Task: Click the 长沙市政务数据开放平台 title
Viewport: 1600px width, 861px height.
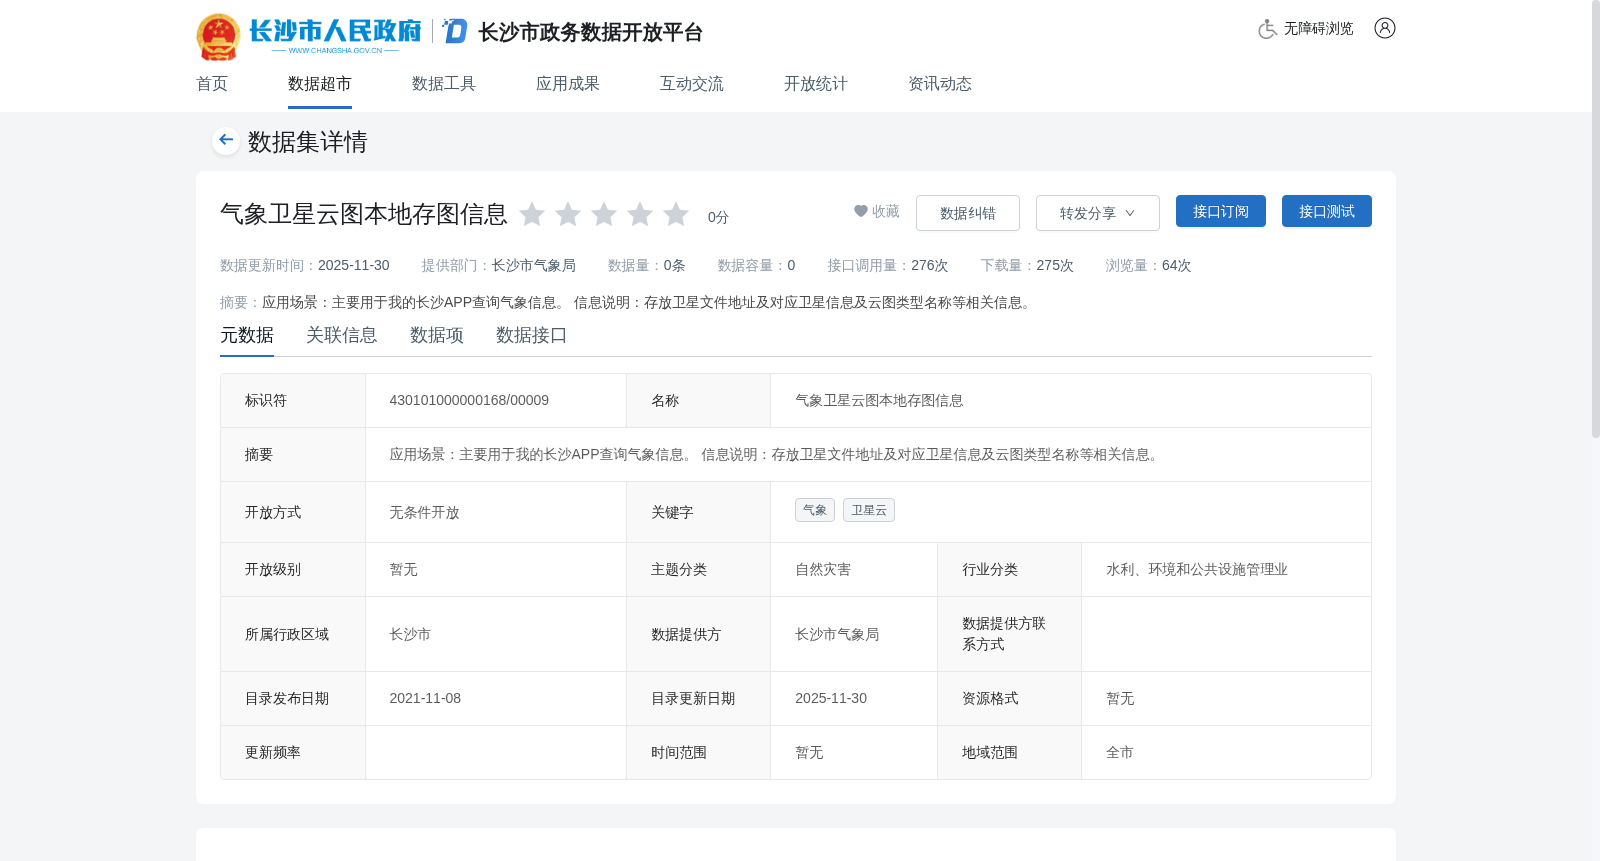Action: coord(591,32)
